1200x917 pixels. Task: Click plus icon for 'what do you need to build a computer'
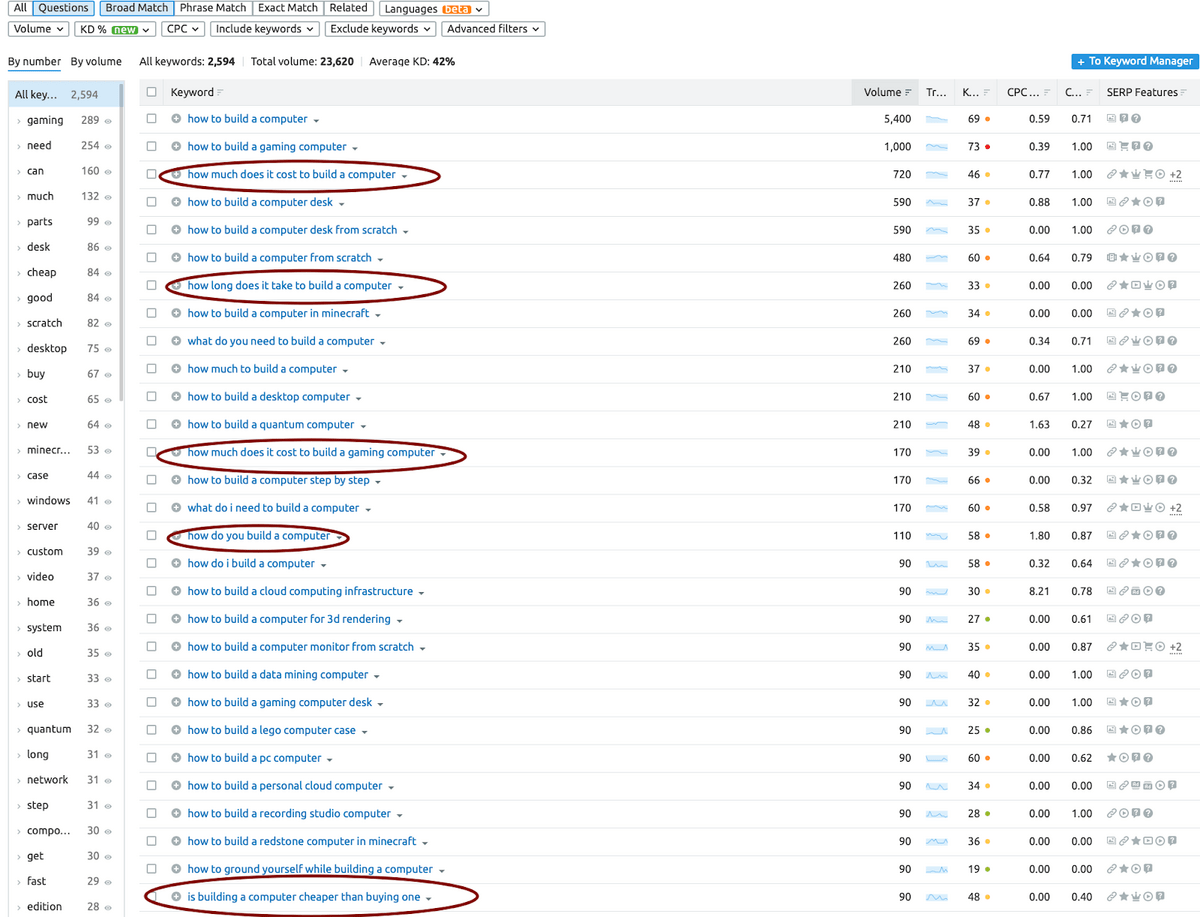pos(176,341)
